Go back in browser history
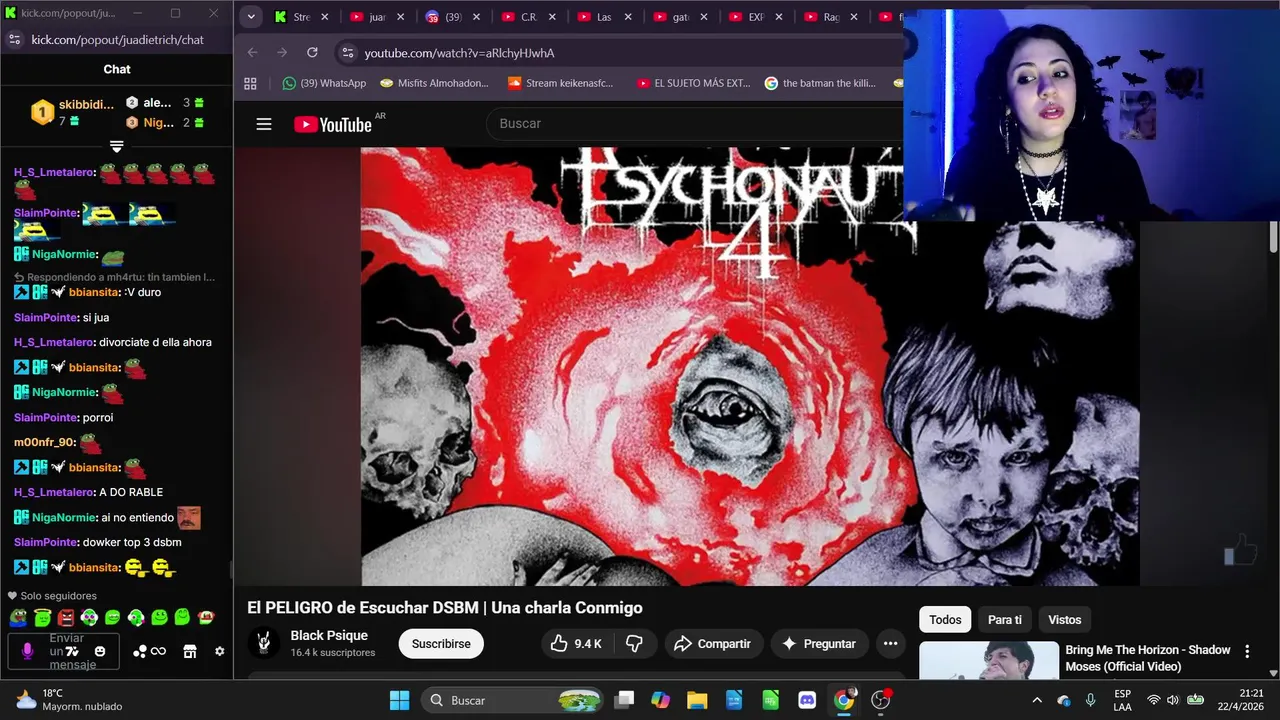 click(252, 52)
